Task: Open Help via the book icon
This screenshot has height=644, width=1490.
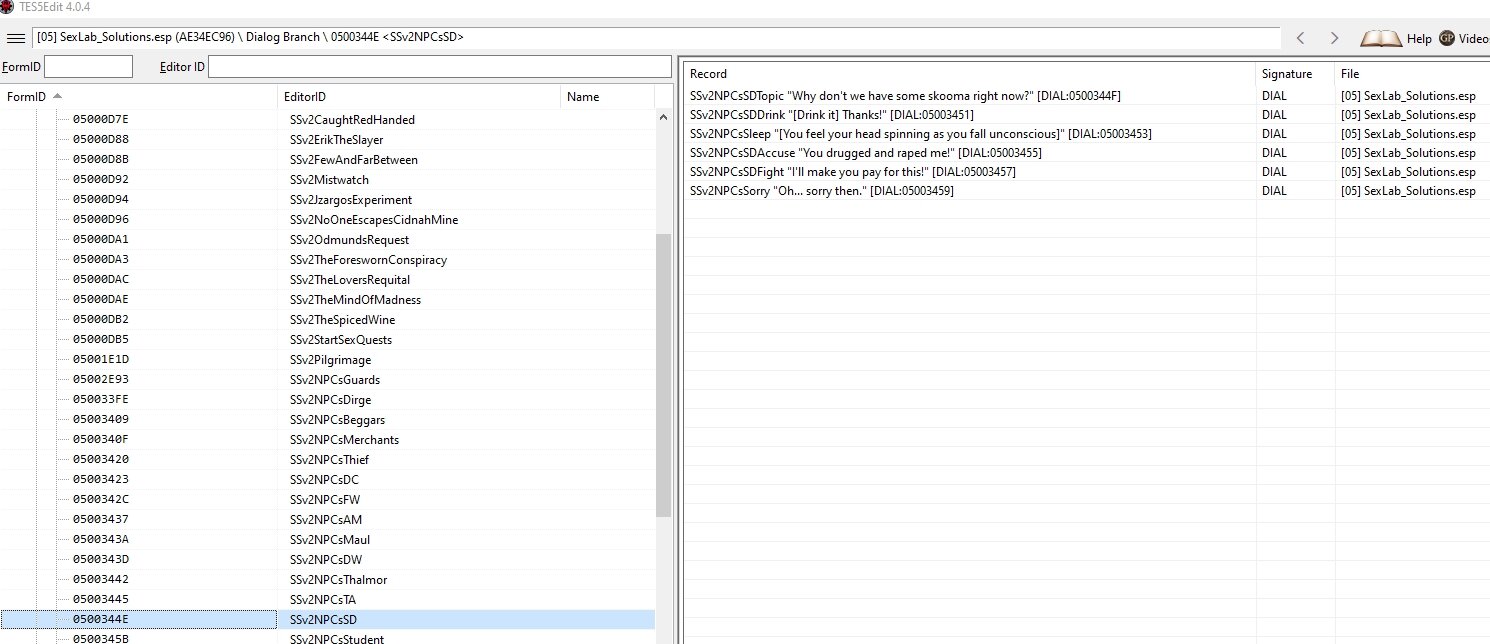Action: [1381, 38]
